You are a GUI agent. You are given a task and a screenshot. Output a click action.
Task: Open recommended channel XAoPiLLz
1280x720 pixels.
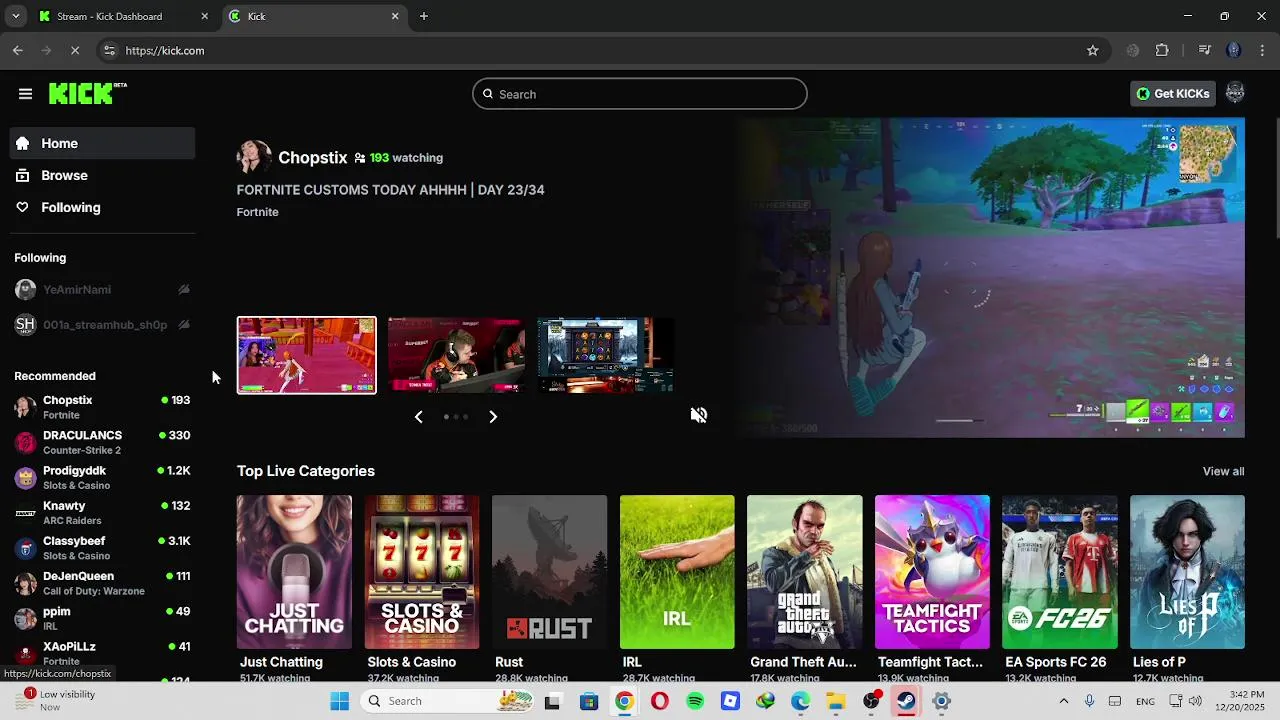102,653
